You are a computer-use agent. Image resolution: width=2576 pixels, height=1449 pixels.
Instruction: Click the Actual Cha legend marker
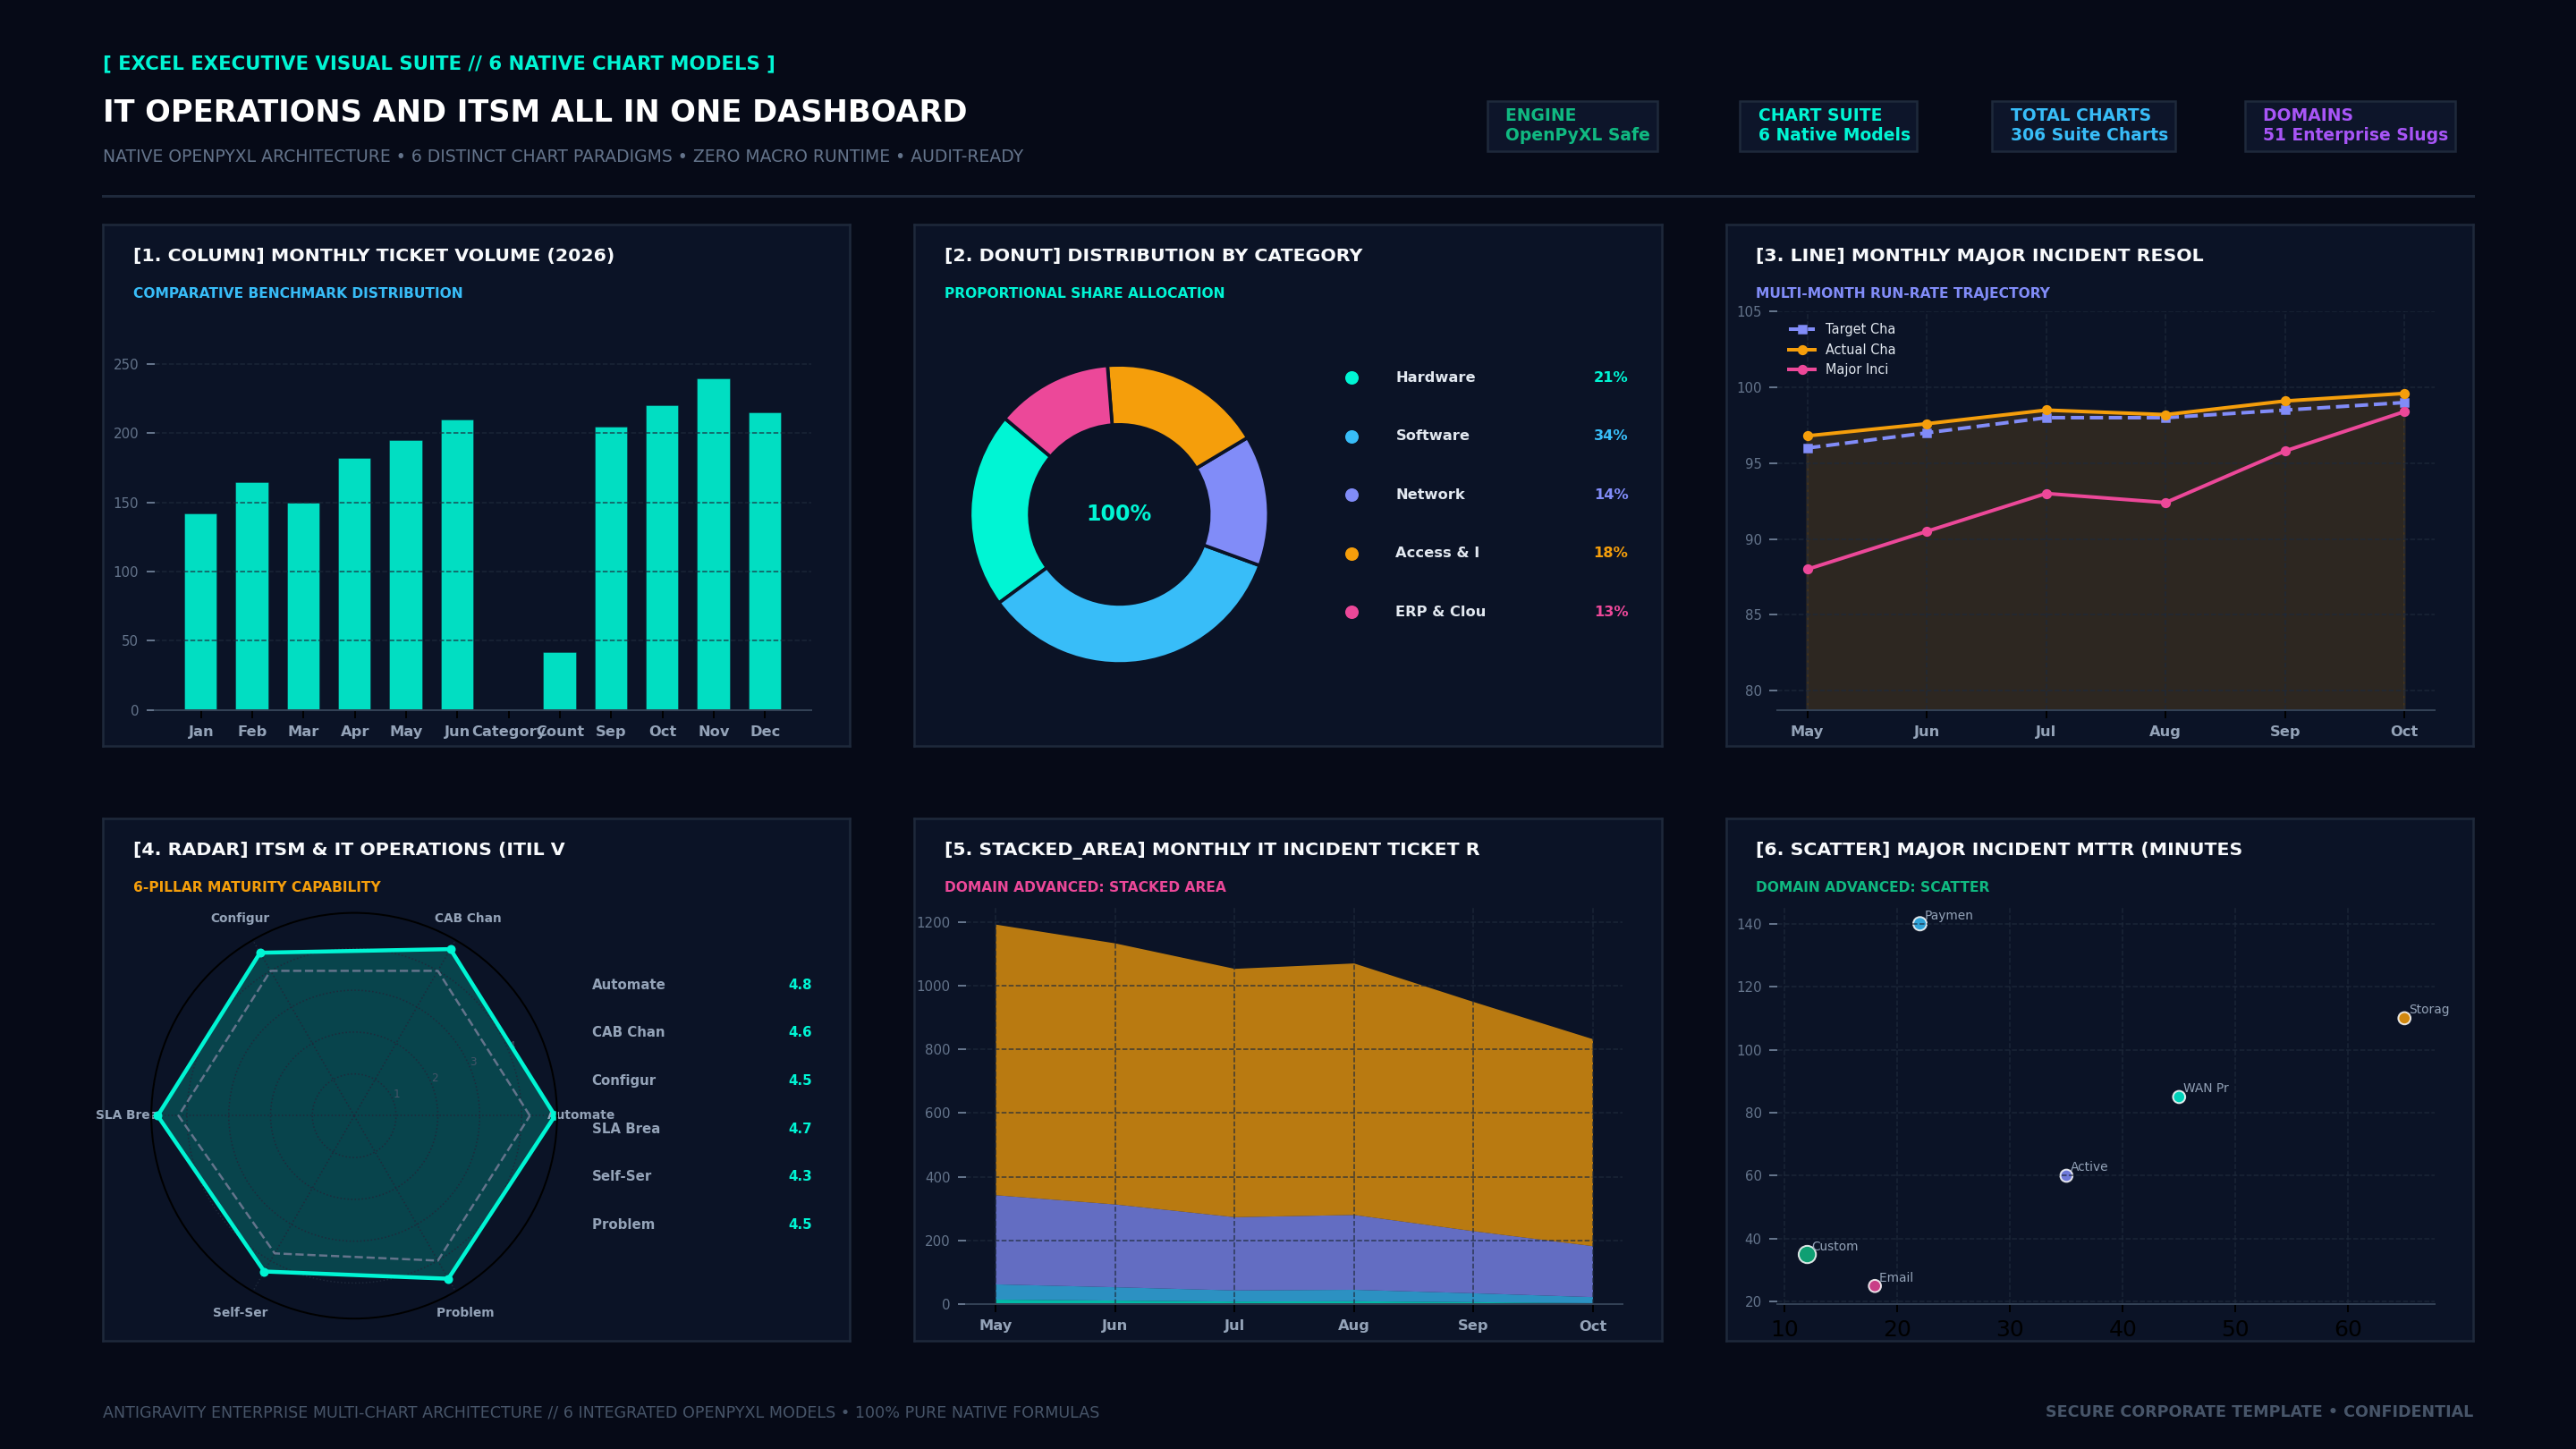pyautogui.click(x=1802, y=350)
